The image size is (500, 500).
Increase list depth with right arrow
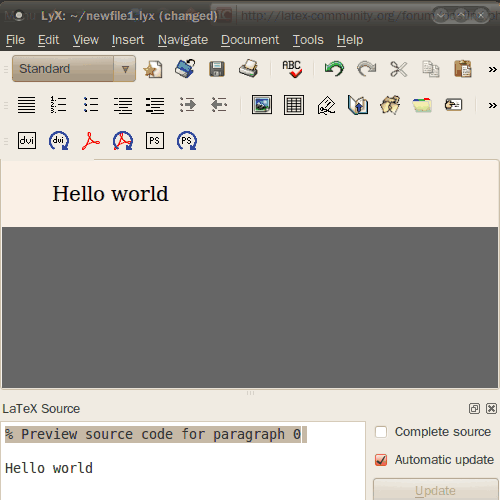point(188,105)
